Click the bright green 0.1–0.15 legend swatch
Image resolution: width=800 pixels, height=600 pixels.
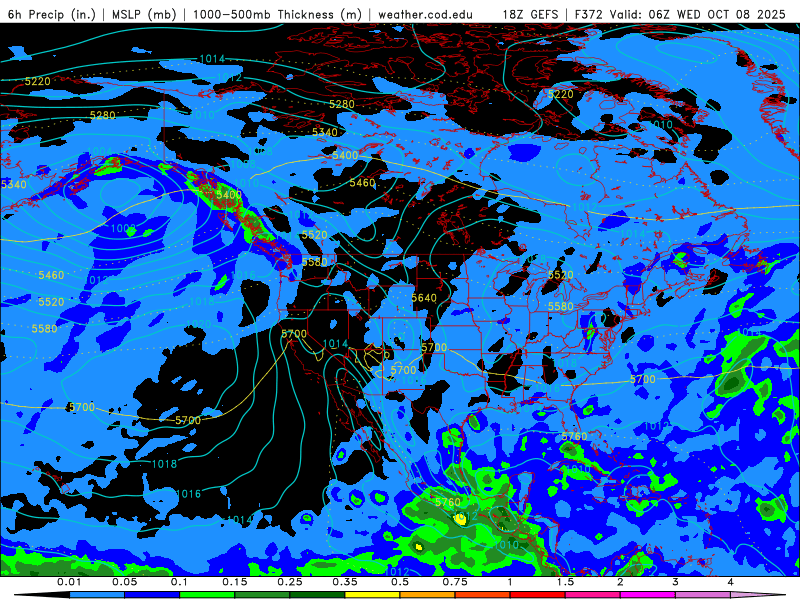(208, 595)
